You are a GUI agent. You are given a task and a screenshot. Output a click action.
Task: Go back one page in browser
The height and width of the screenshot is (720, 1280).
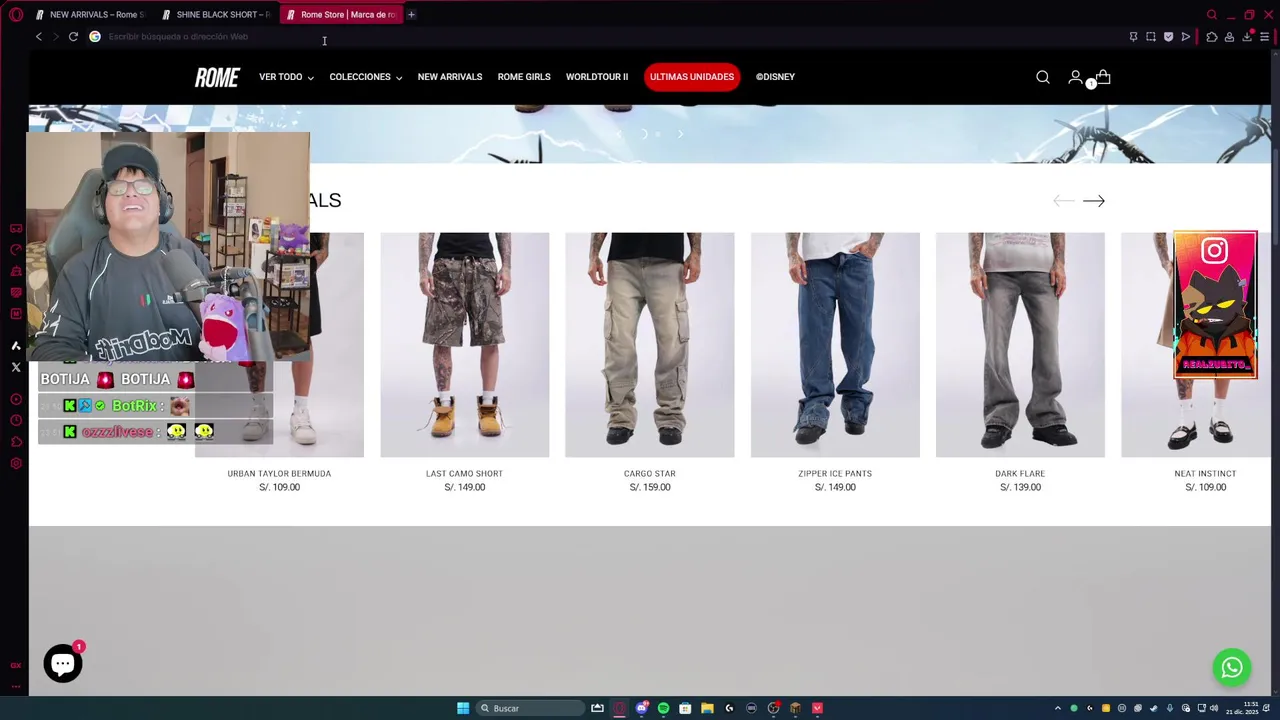[38, 37]
